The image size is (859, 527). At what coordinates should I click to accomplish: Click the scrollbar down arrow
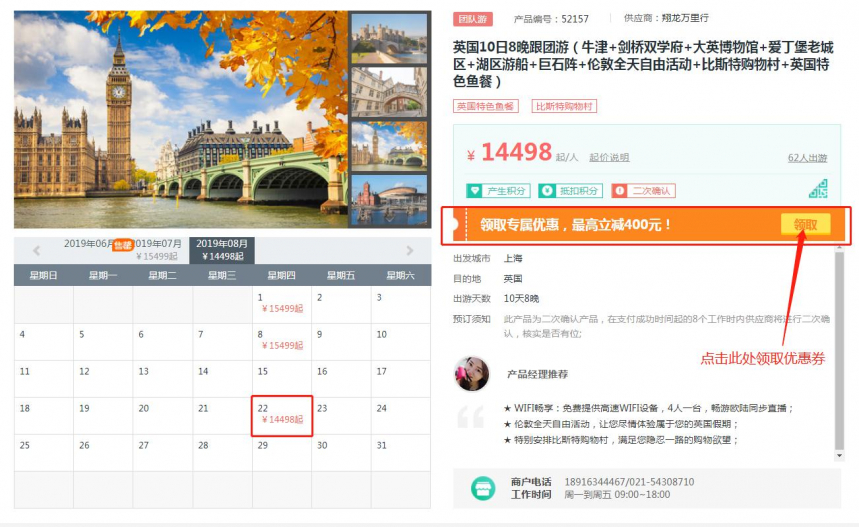(x=839, y=455)
